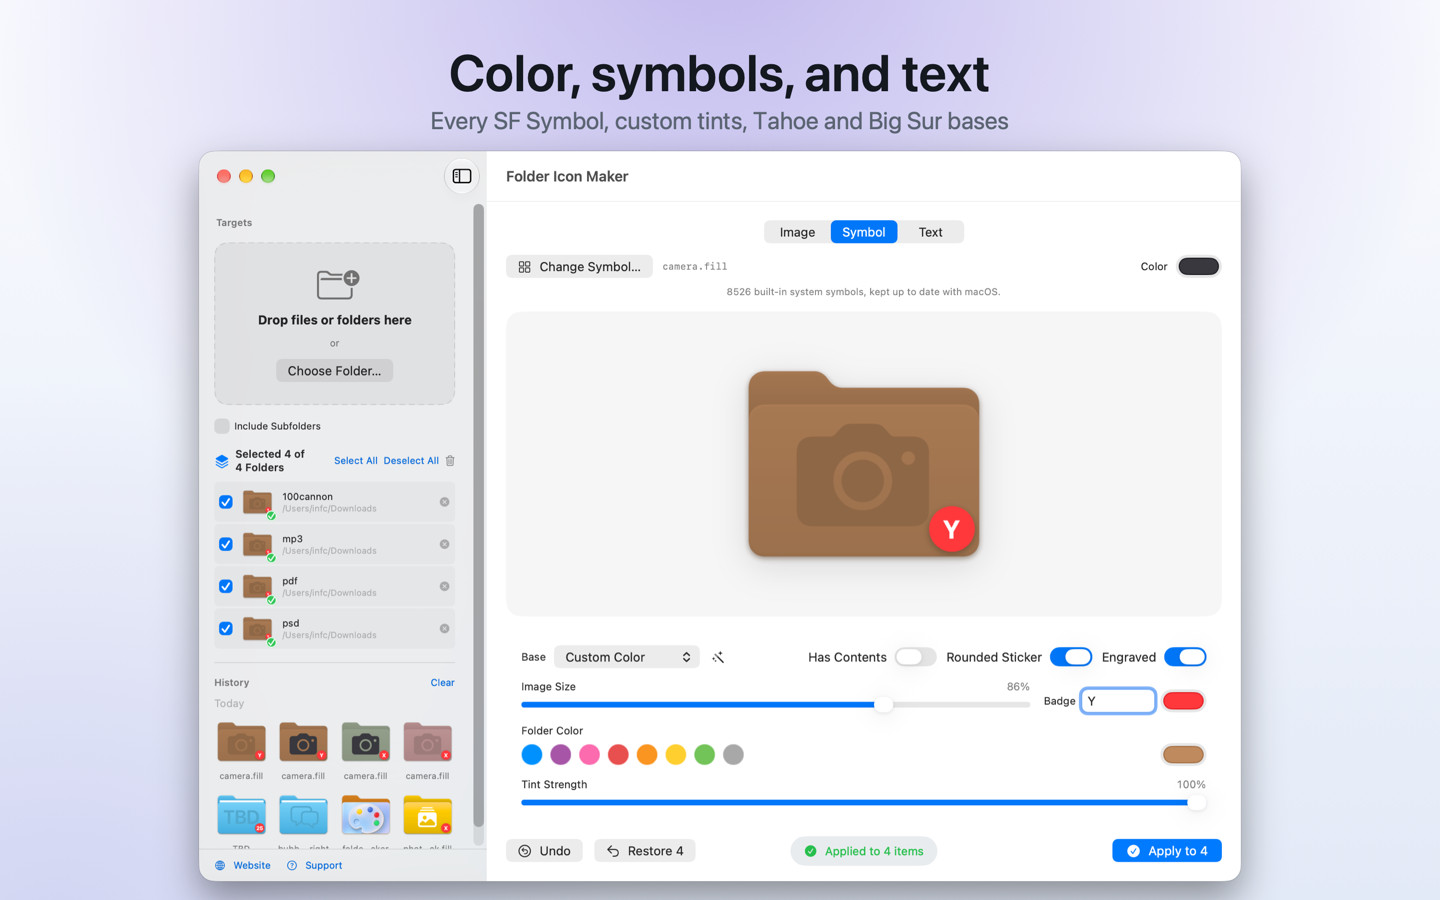The height and width of the screenshot is (900, 1440).
Task: Clear the History list
Action: [443, 683]
